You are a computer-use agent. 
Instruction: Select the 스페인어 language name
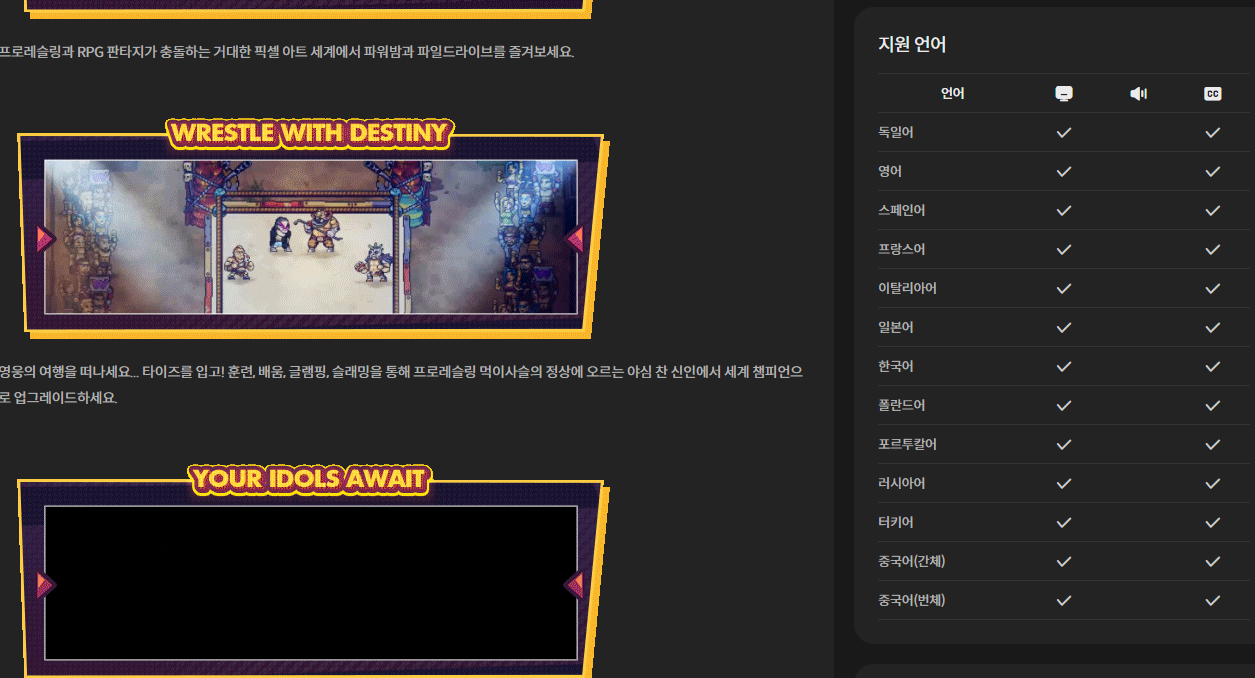(902, 210)
